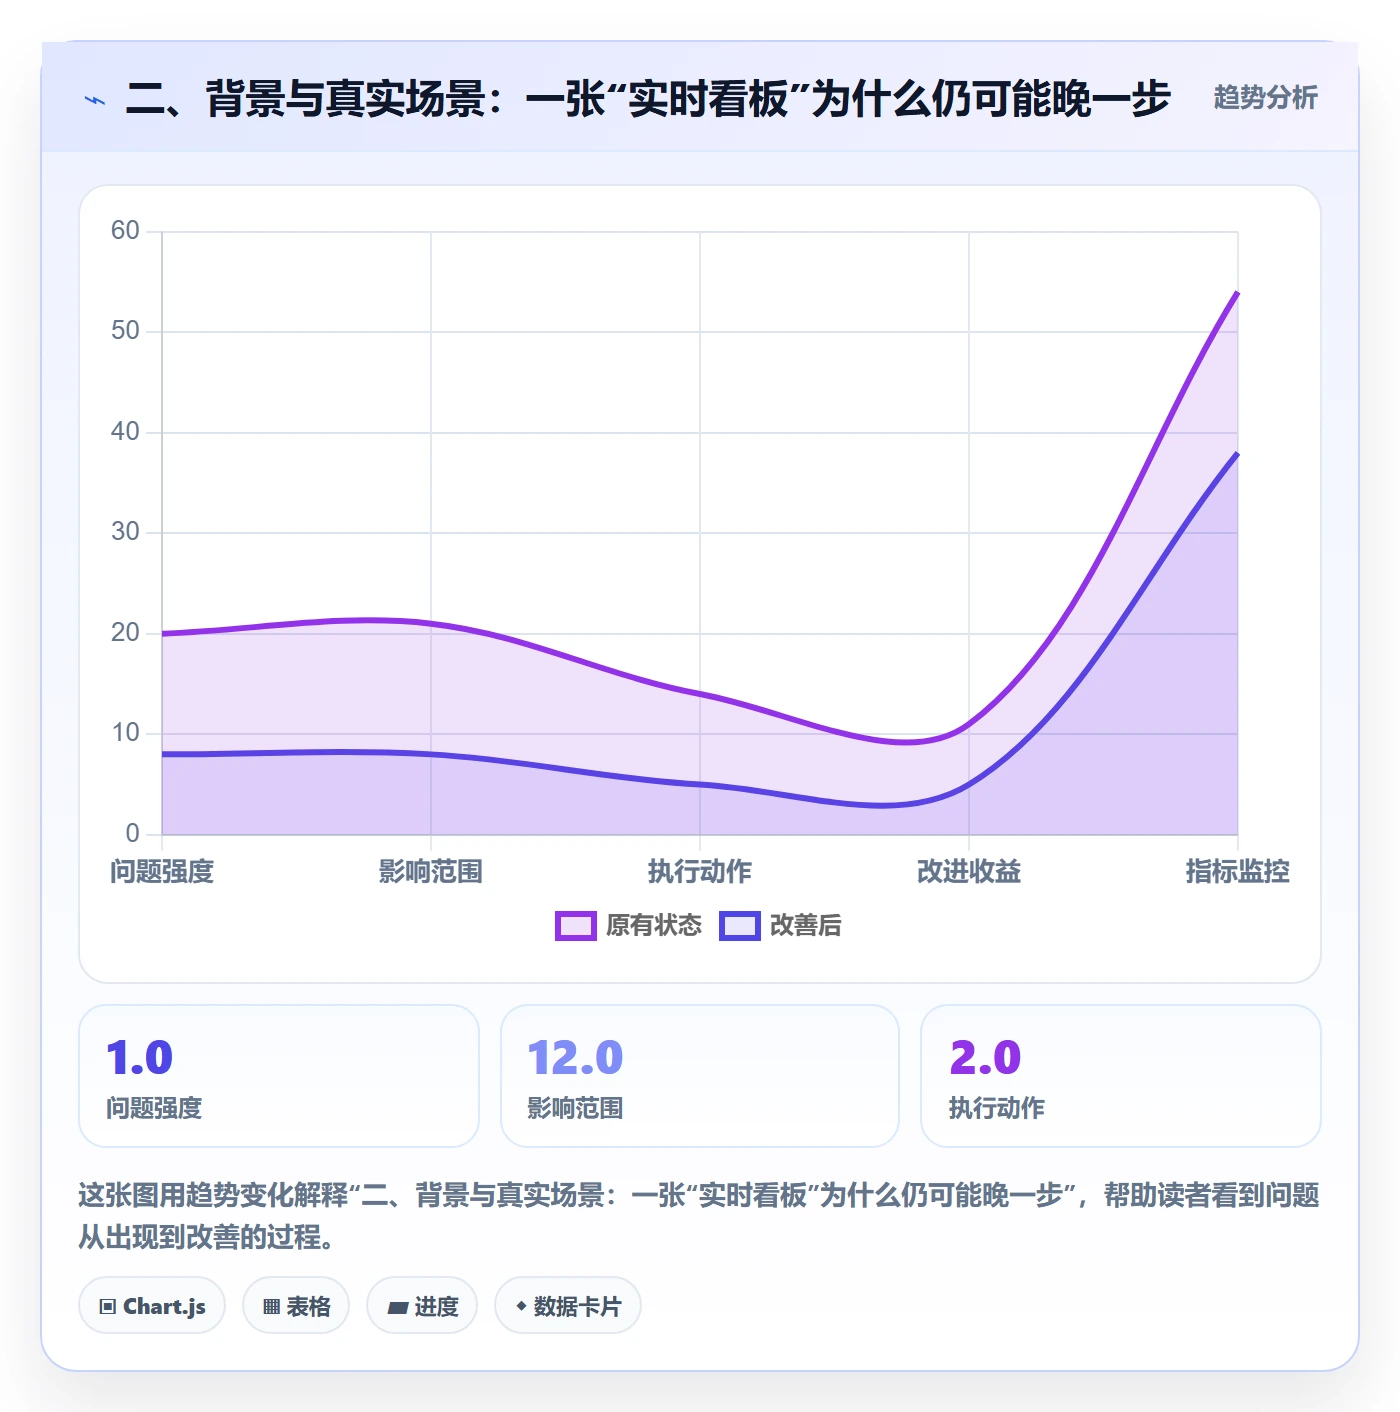Click the Chart.js tag icon
This screenshot has height=1412, width=1400.
point(108,1307)
